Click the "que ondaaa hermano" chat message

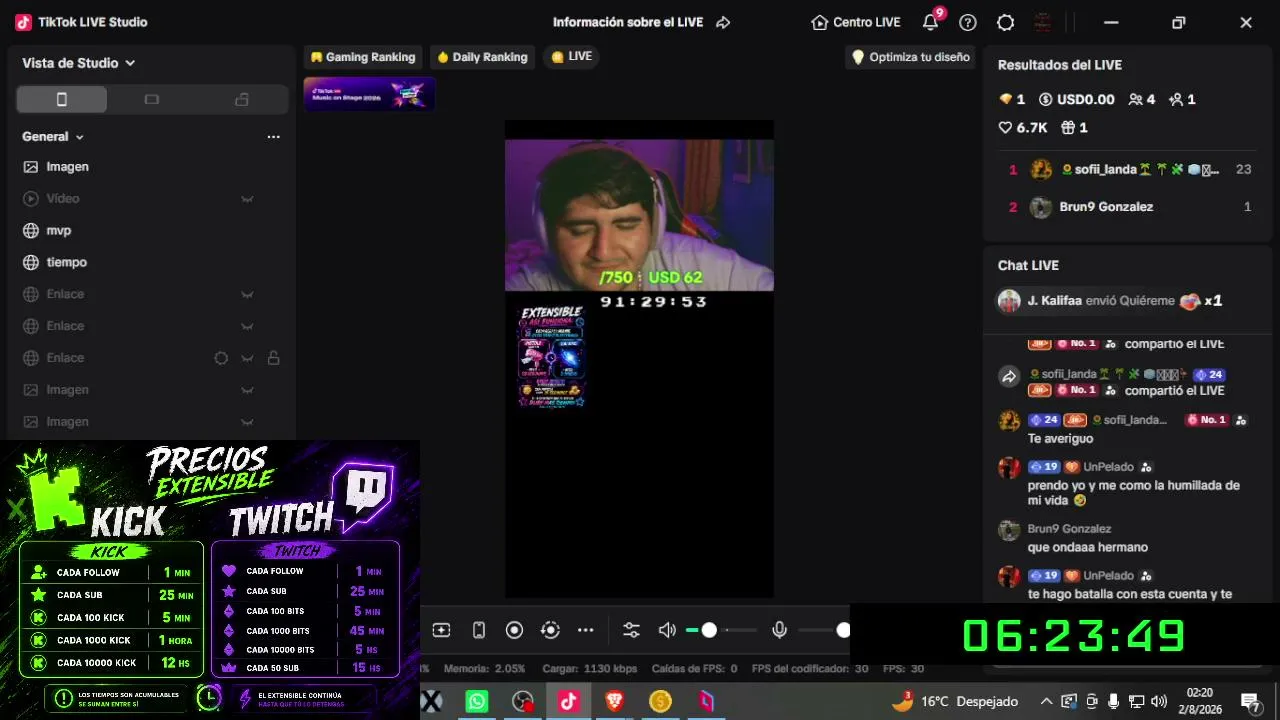coord(1087,548)
